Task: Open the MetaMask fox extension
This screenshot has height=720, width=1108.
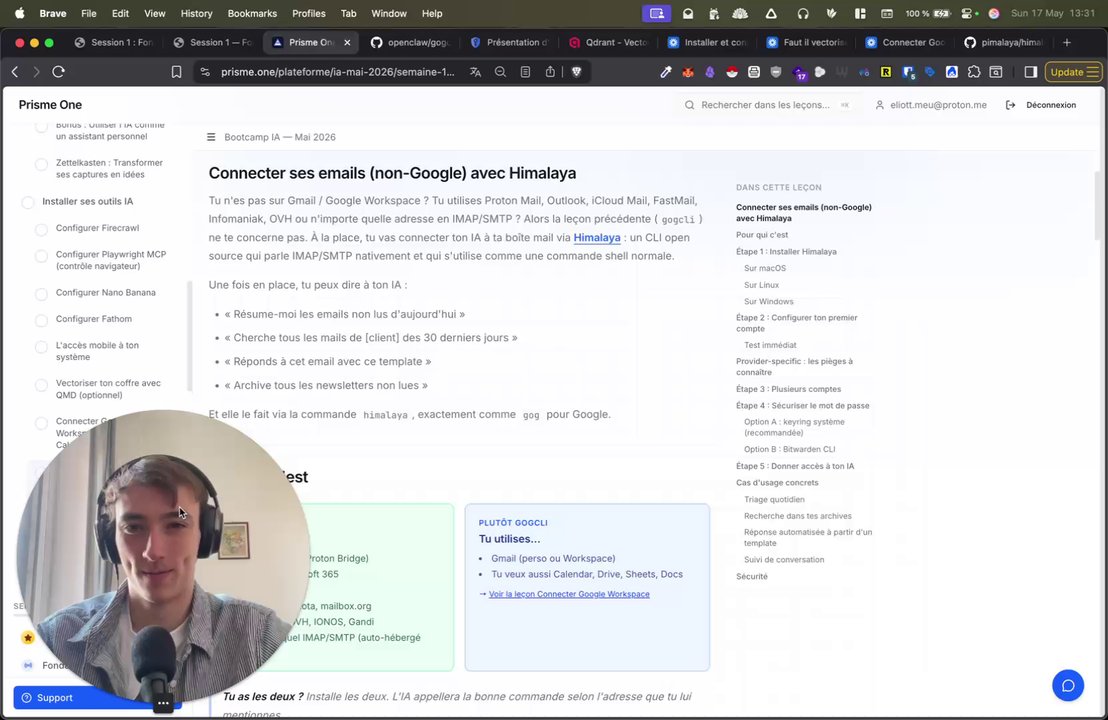Action: pyautogui.click(x=688, y=72)
